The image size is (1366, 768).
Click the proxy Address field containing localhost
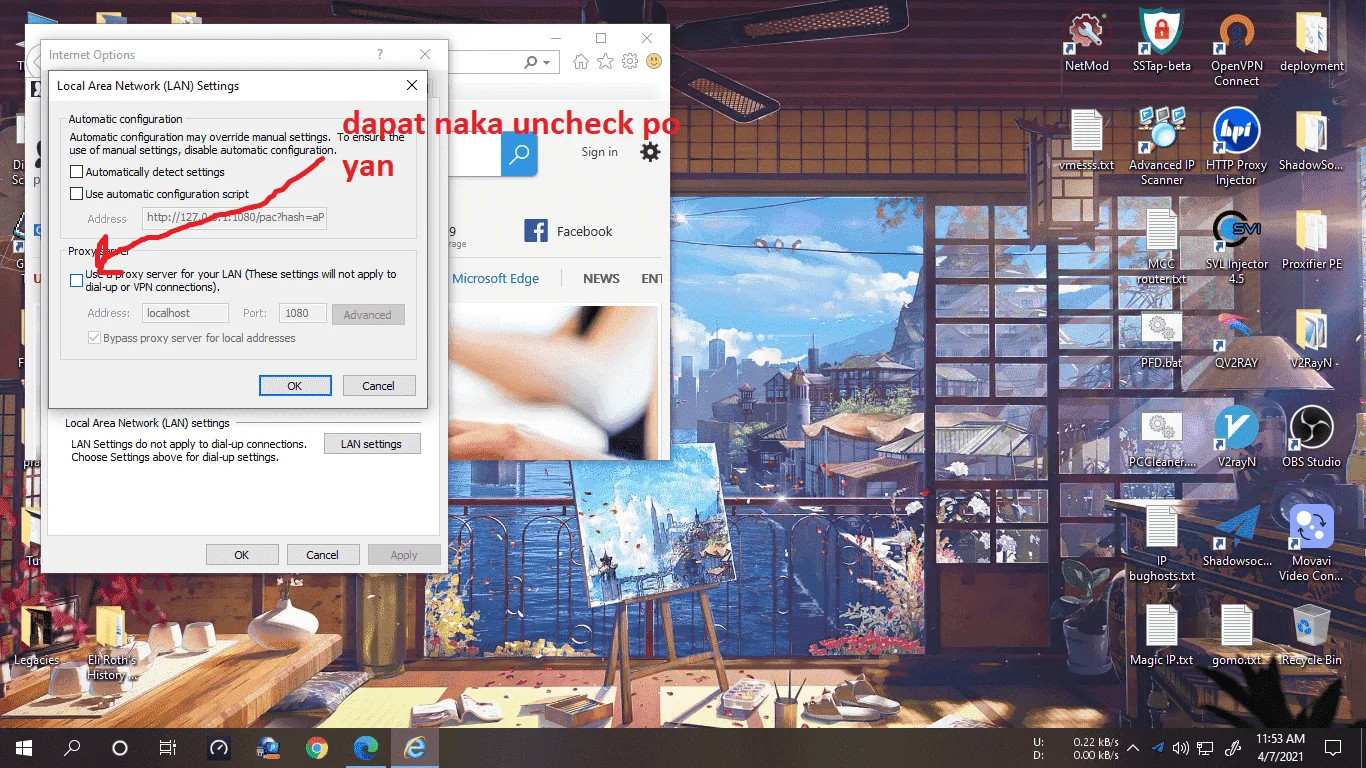[185, 313]
